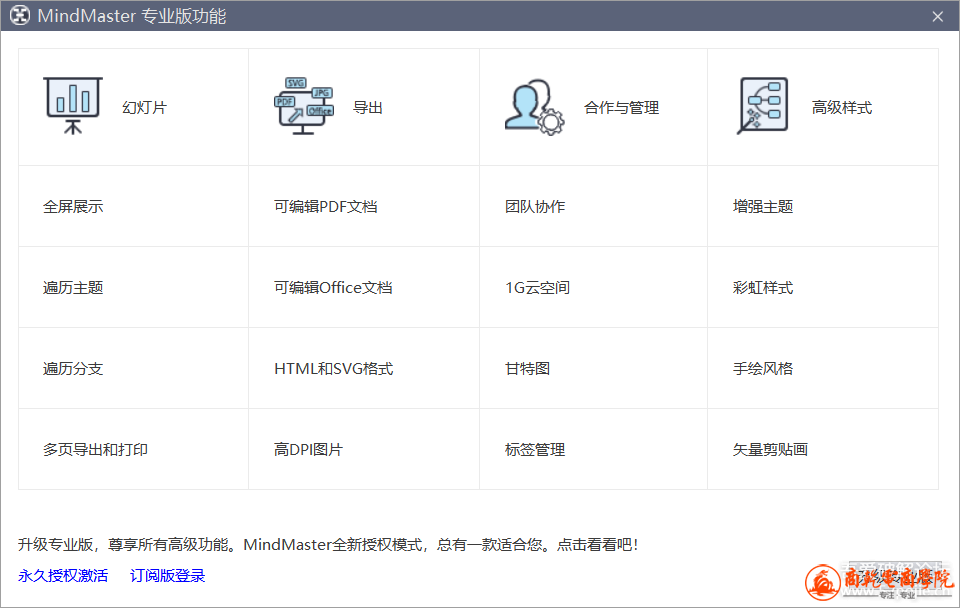Click the 团队协作 feature cell
960x608 pixels.
tap(593, 206)
